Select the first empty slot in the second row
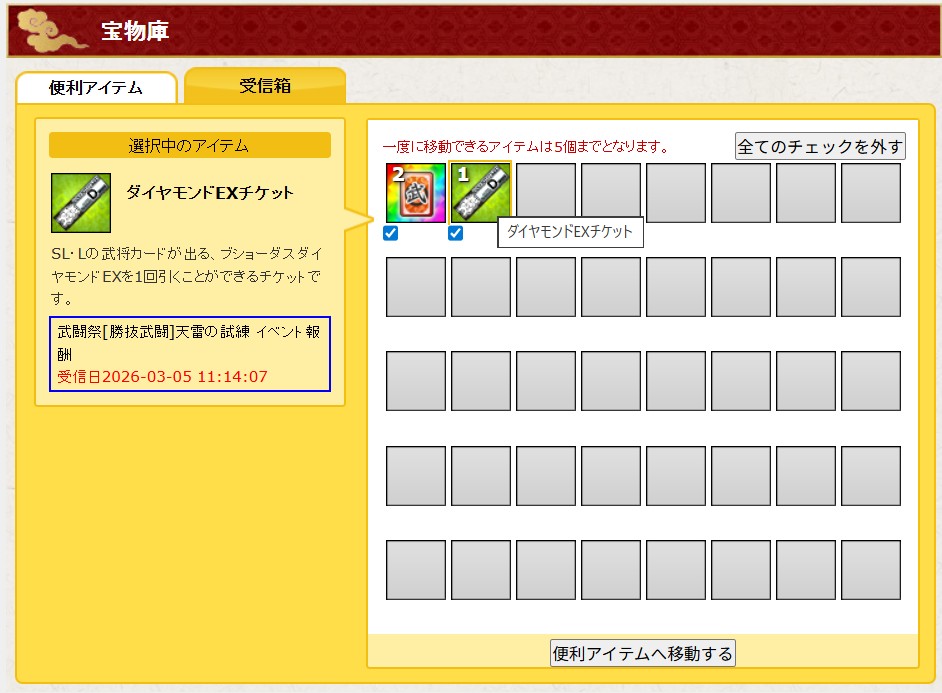This screenshot has height=693, width=942. [x=416, y=287]
